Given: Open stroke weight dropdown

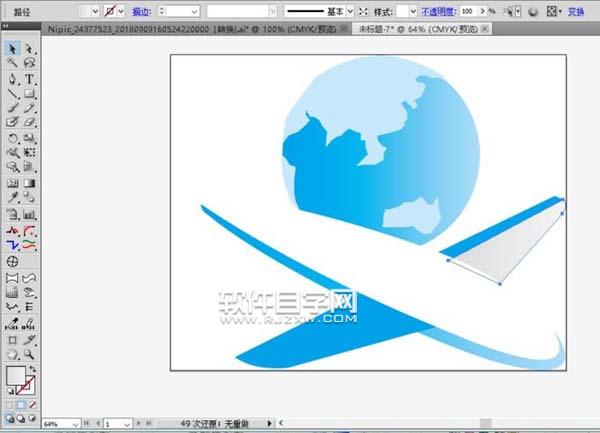Looking at the screenshot, I should tap(194, 11).
